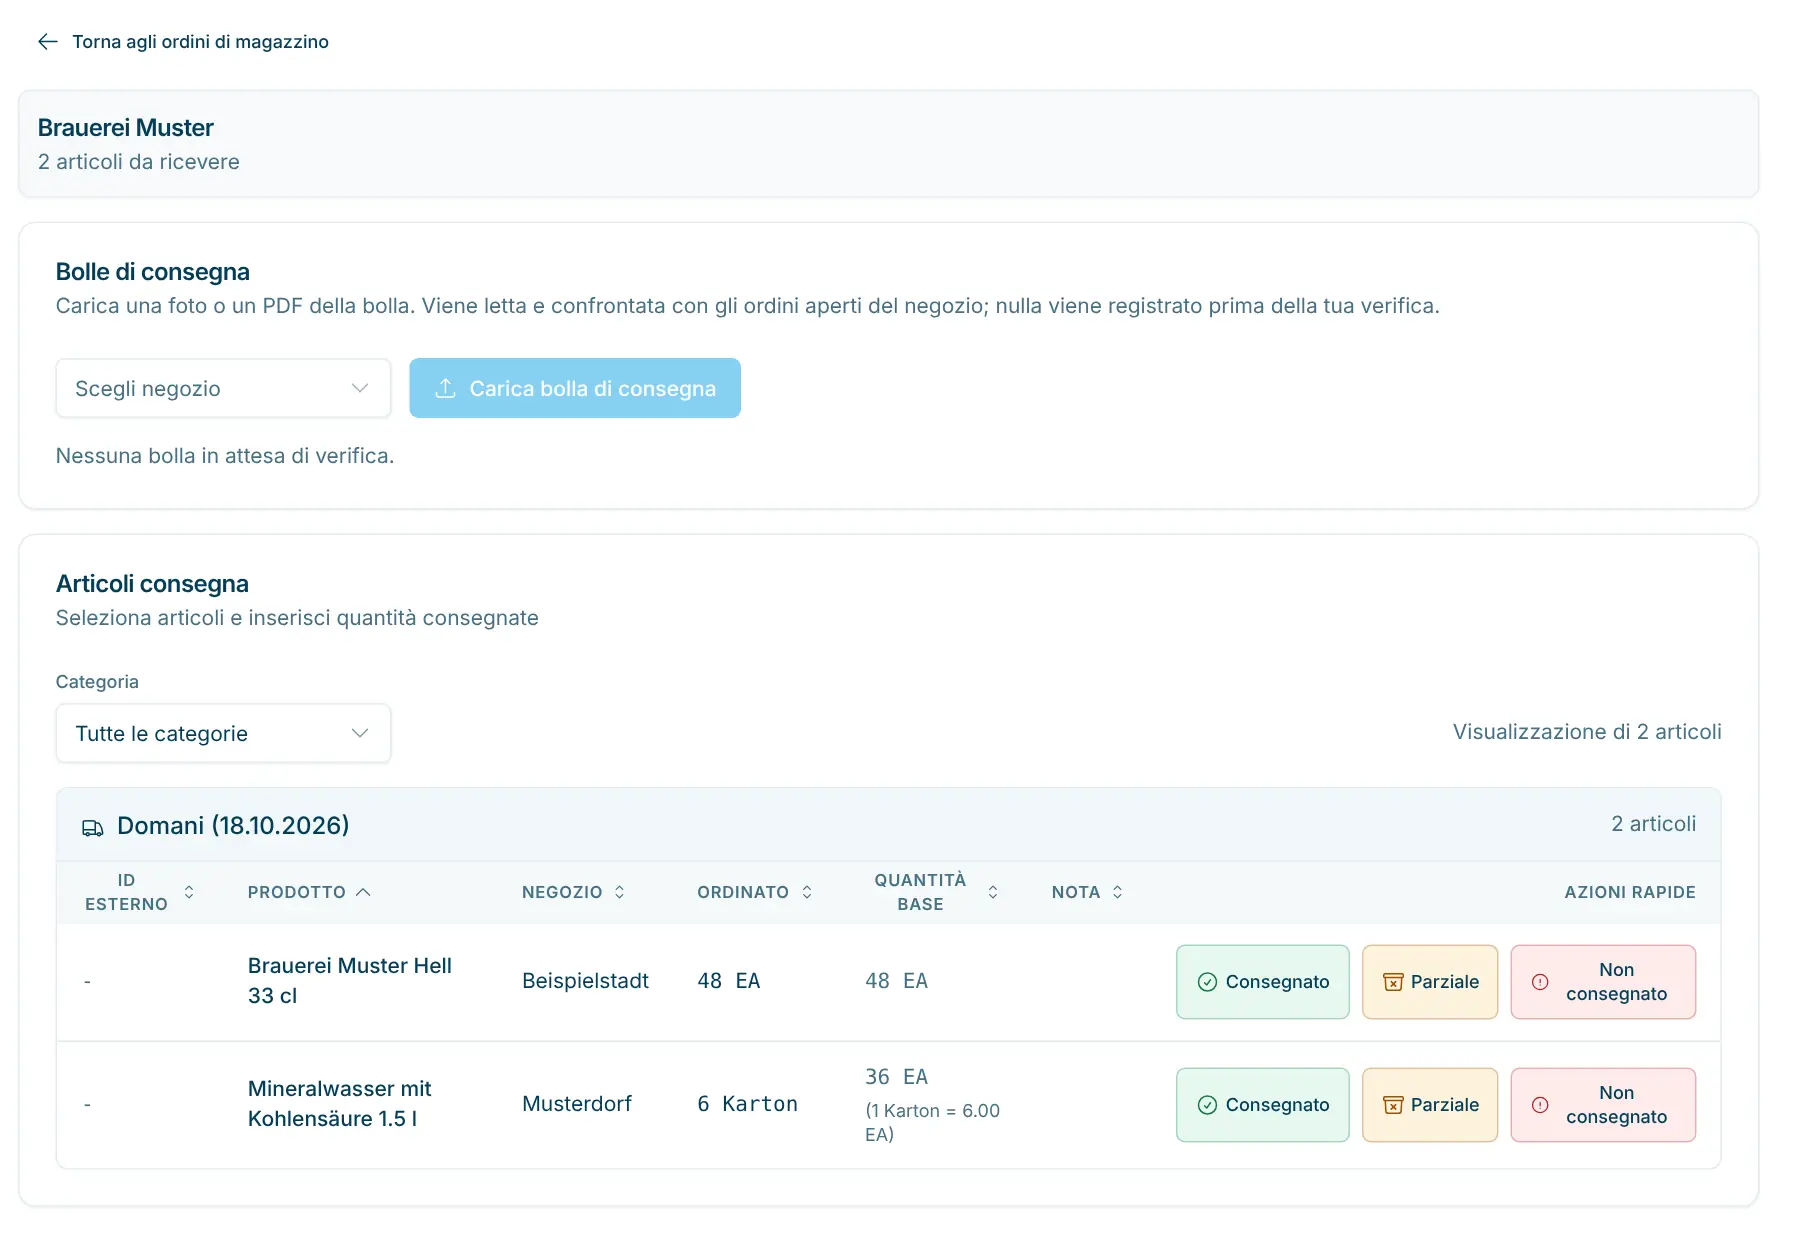Click the upload icon in Carica bolla button

click(x=446, y=388)
